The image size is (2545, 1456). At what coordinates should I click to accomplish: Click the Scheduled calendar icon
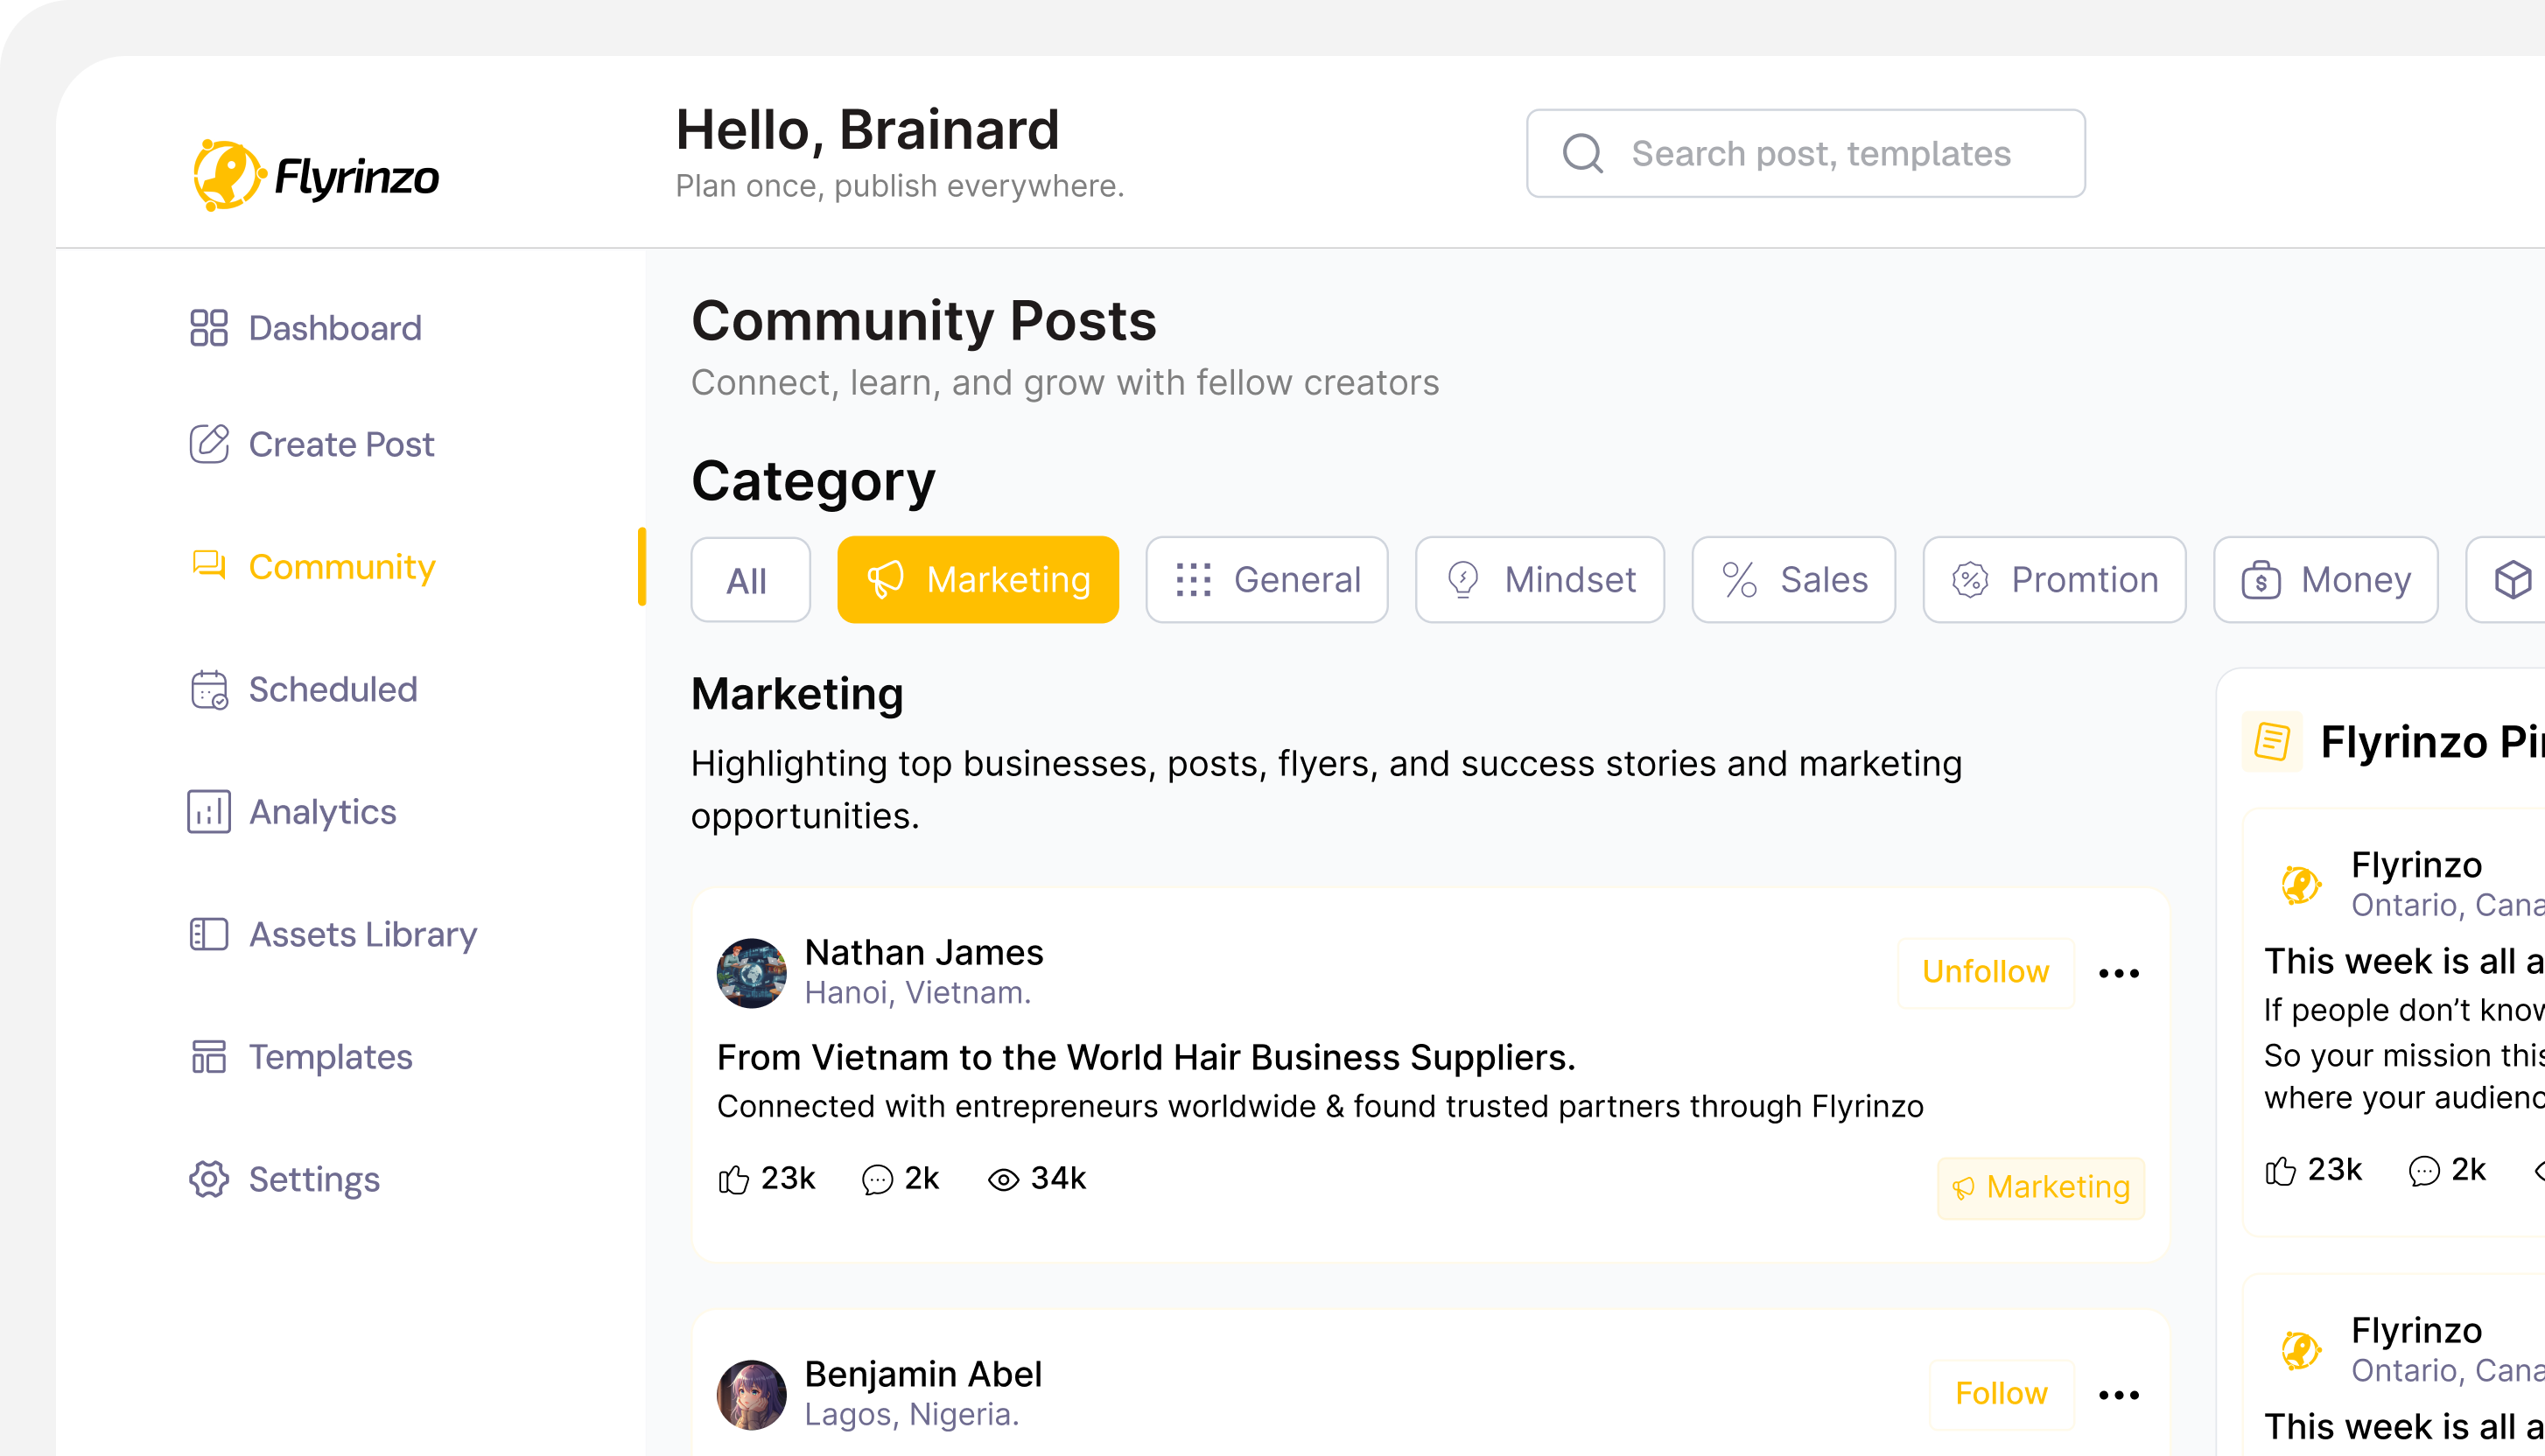[x=209, y=689]
